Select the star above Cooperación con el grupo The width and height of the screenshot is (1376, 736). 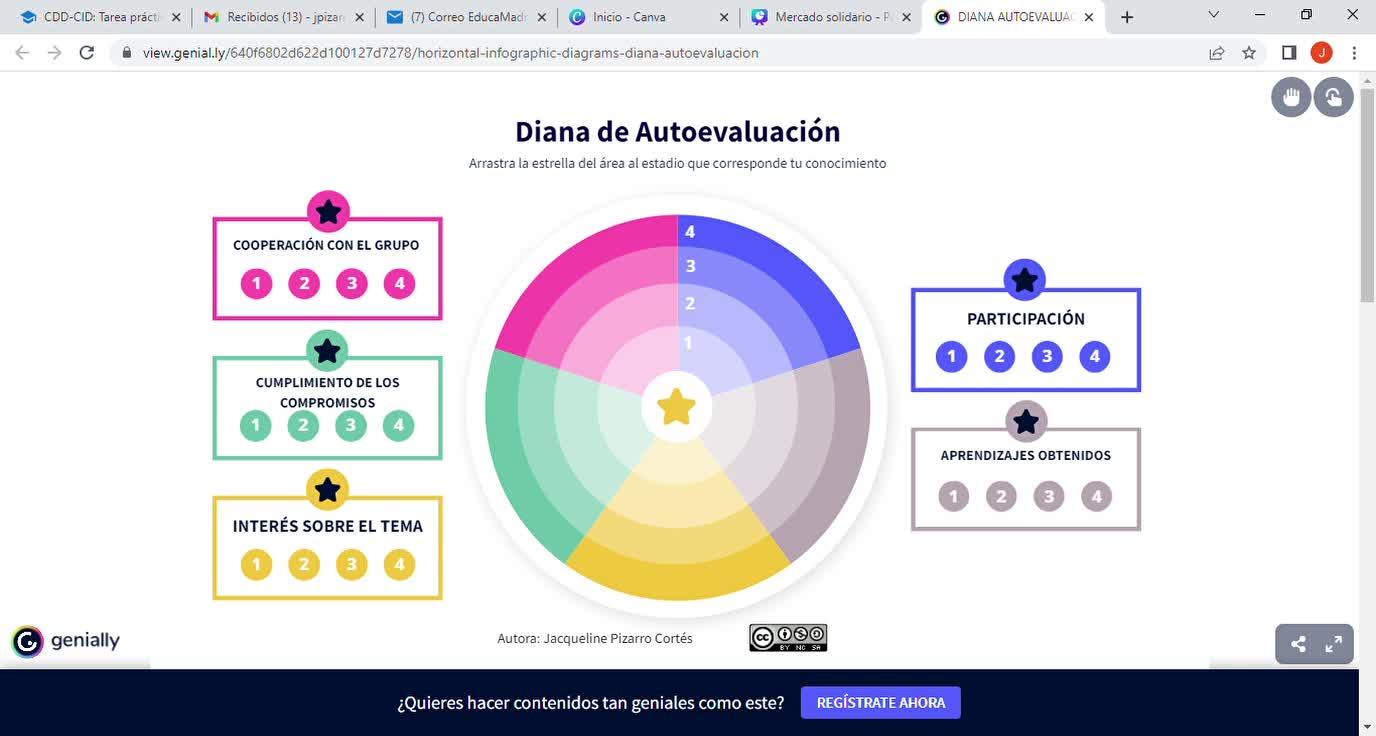pos(328,212)
